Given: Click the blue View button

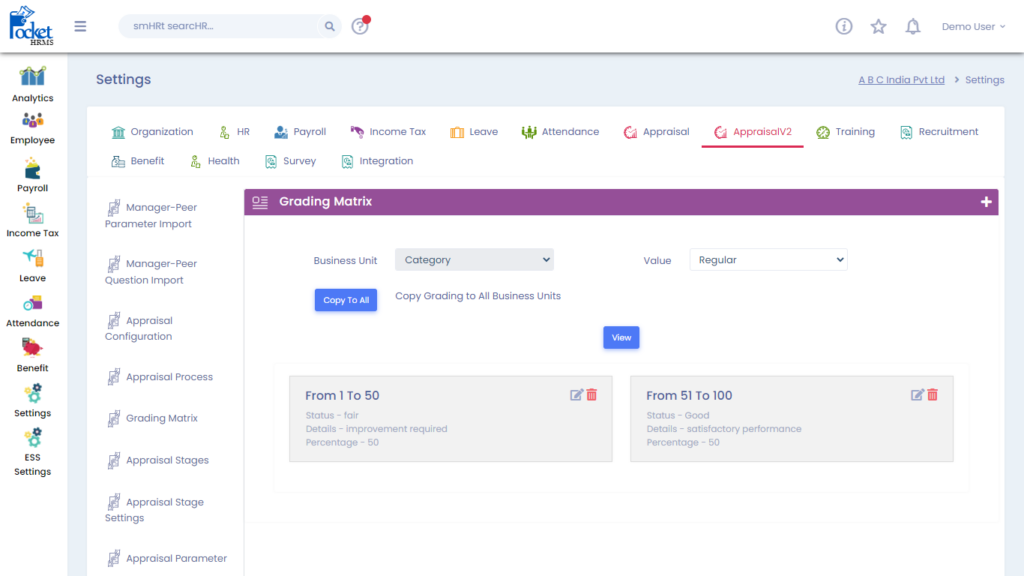Looking at the screenshot, I should tap(621, 338).
